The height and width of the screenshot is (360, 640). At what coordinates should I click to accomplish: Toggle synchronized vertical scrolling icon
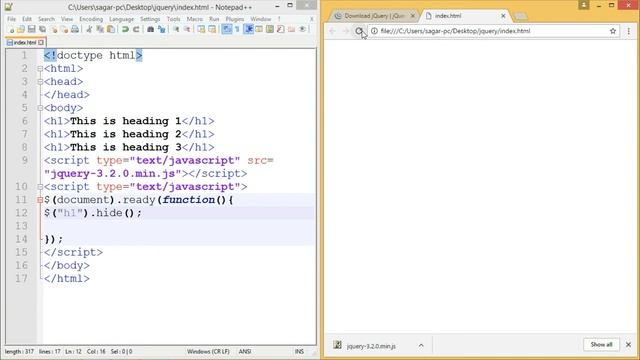tap(201, 29)
